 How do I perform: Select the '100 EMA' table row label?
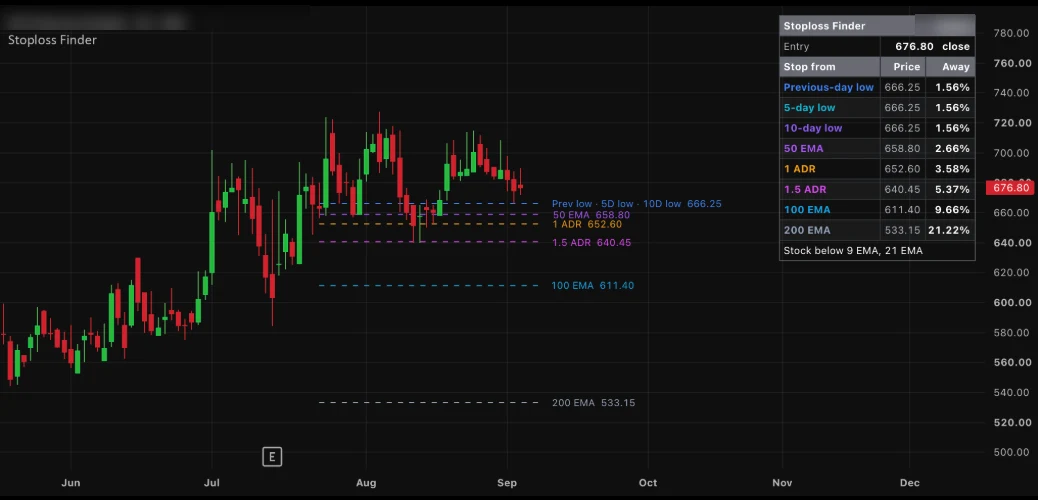point(806,210)
